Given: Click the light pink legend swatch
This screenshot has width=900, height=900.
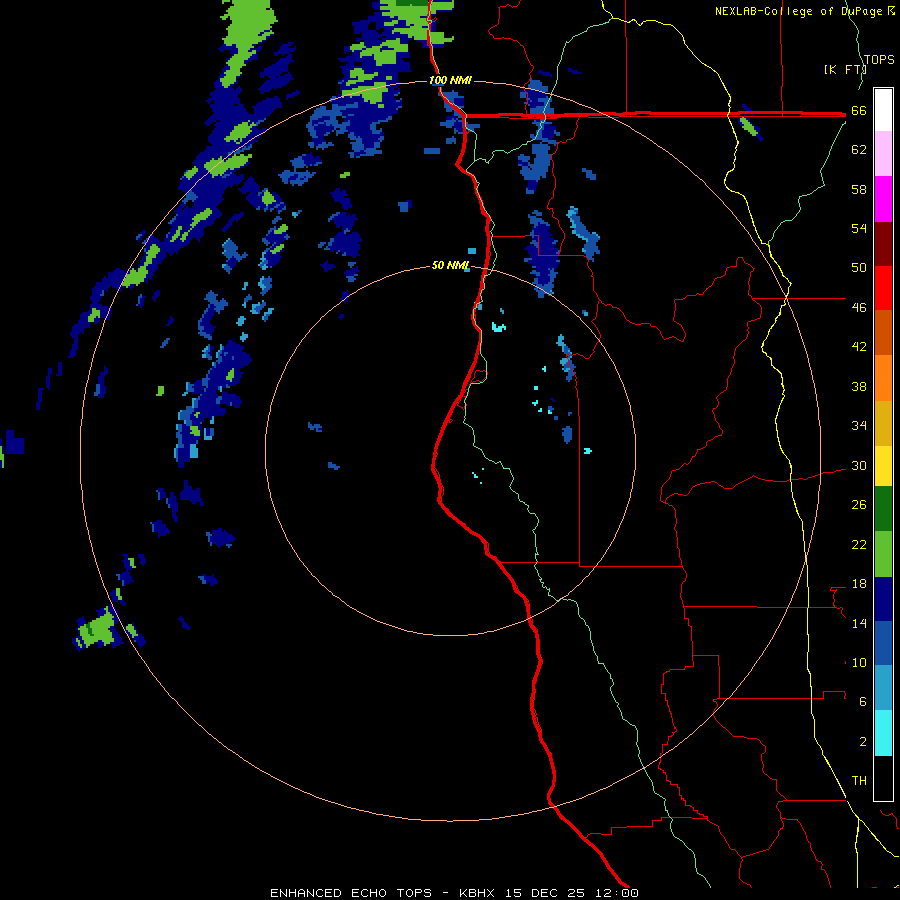Looking at the screenshot, I should click(x=883, y=154).
